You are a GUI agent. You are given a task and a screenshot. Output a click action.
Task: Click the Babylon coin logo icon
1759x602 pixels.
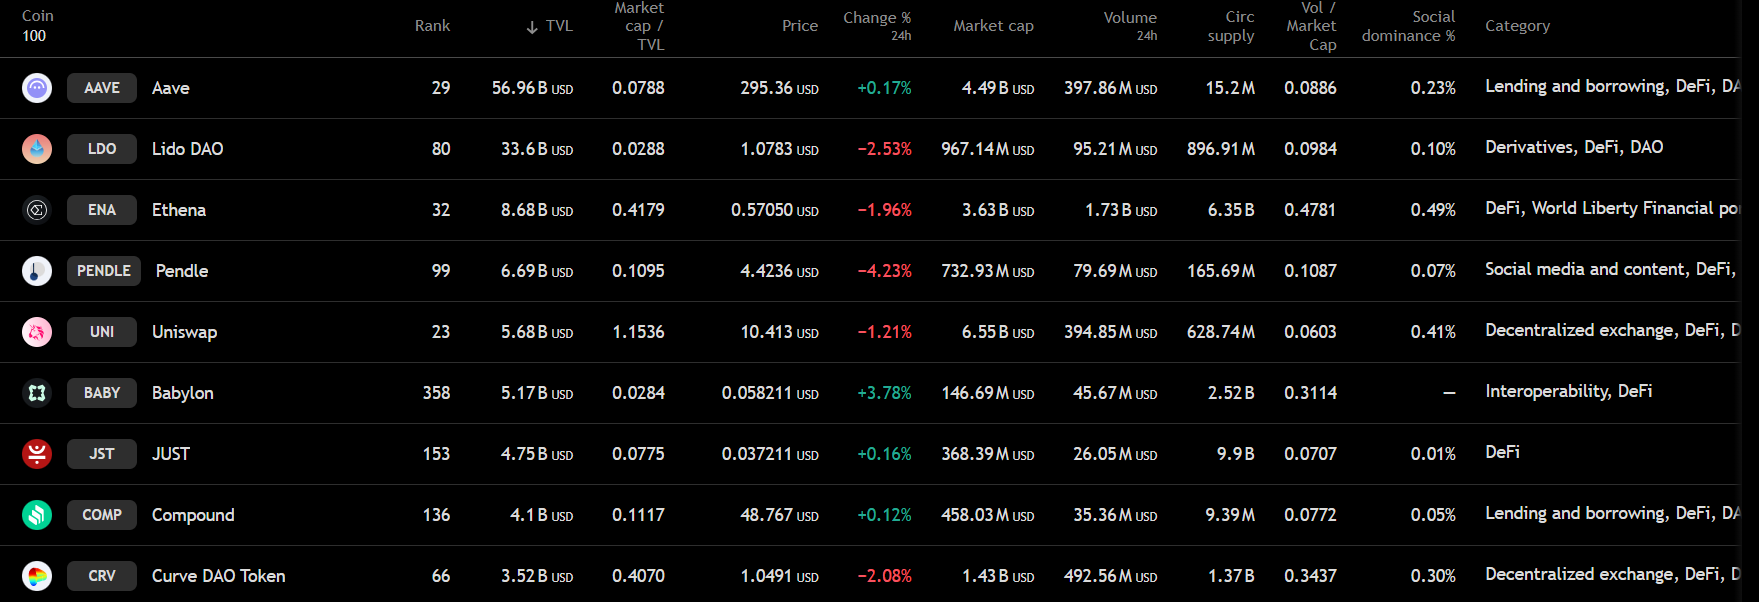[x=37, y=393]
